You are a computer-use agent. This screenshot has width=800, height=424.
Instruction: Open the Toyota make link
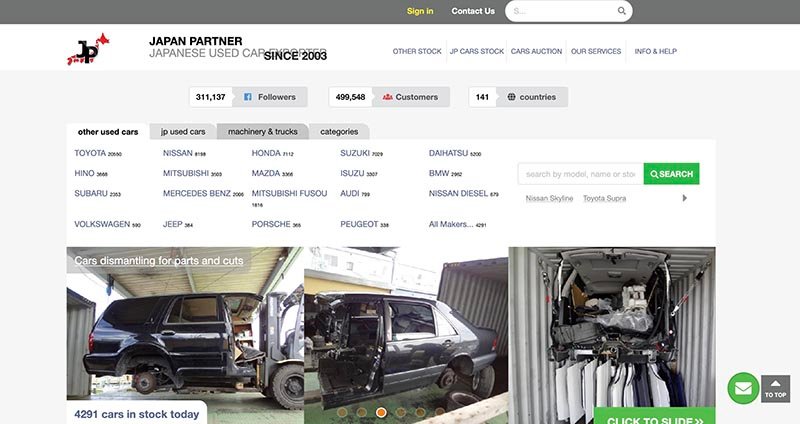click(x=90, y=153)
